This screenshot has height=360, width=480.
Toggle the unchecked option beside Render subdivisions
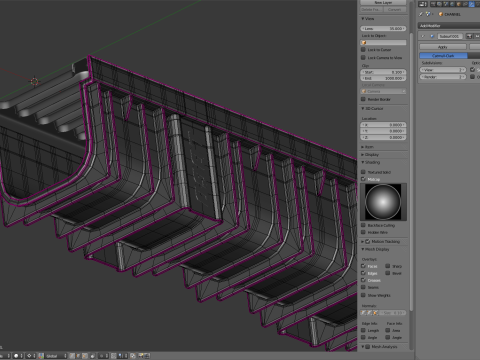tap(472, 77)
